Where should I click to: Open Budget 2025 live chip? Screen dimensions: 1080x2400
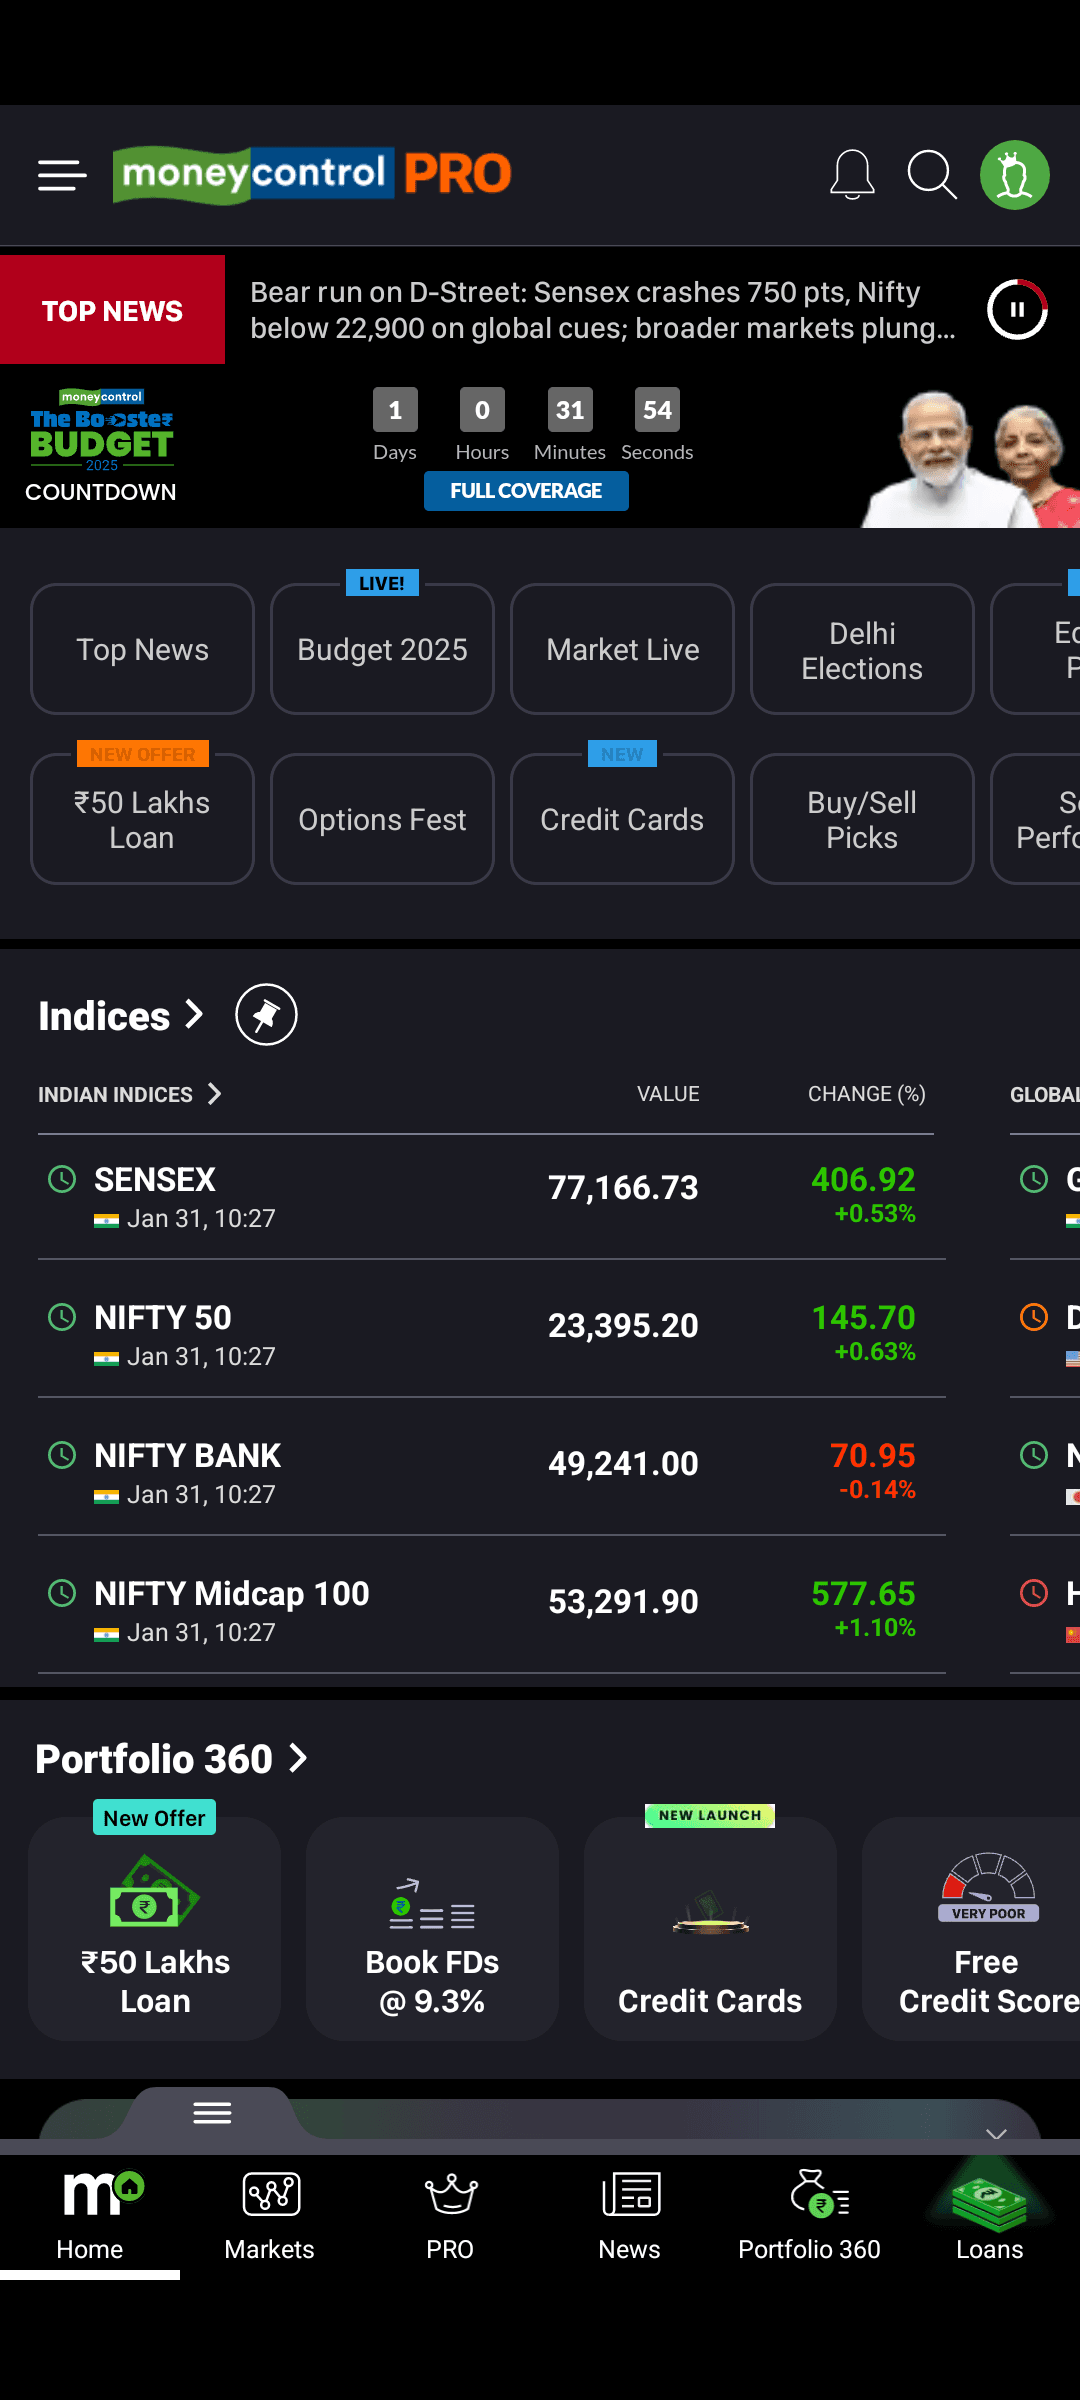click(382, 649)
